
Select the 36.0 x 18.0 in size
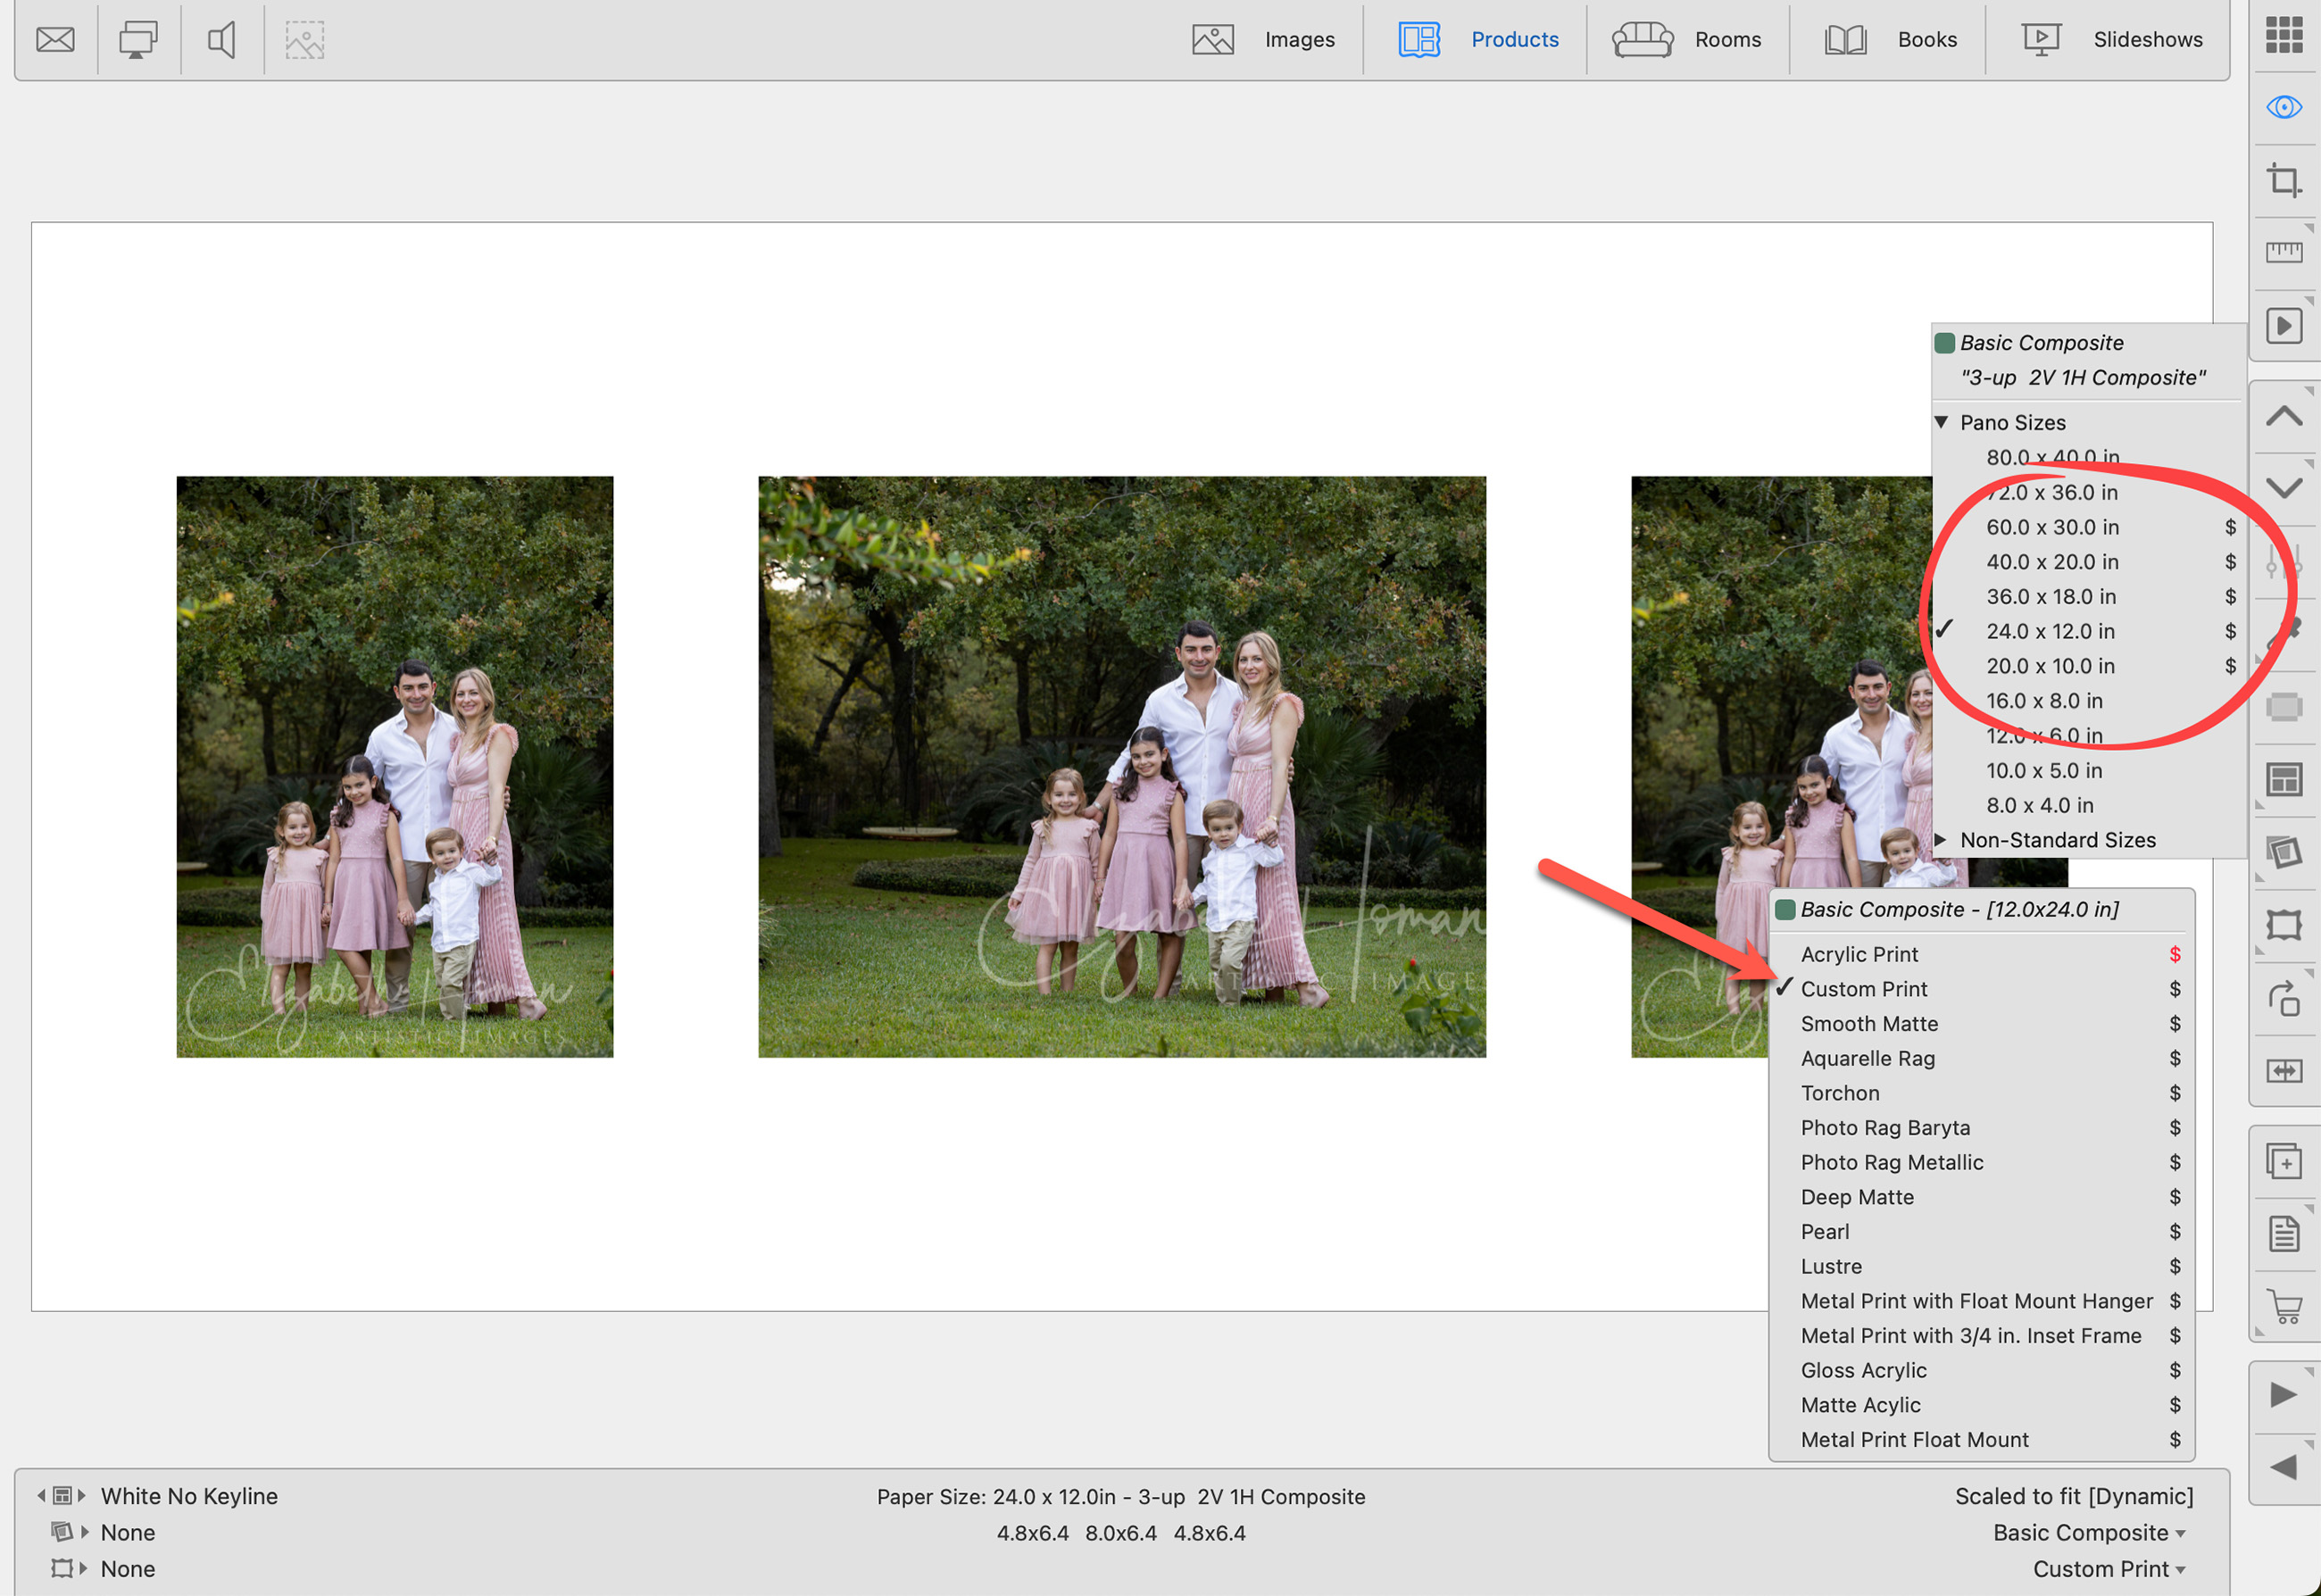[x=2051, y=596]
